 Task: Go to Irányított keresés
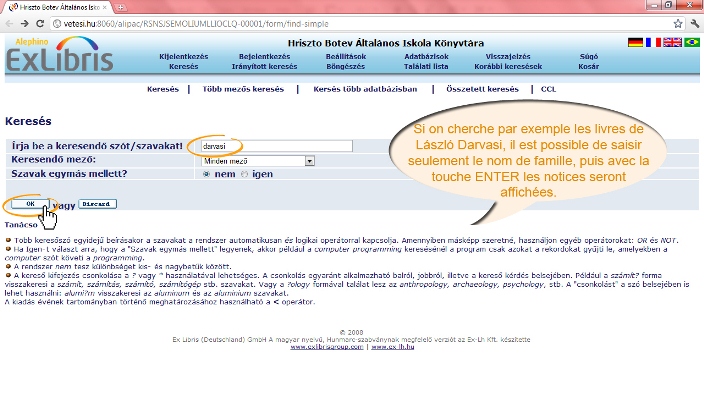(264, 66)
